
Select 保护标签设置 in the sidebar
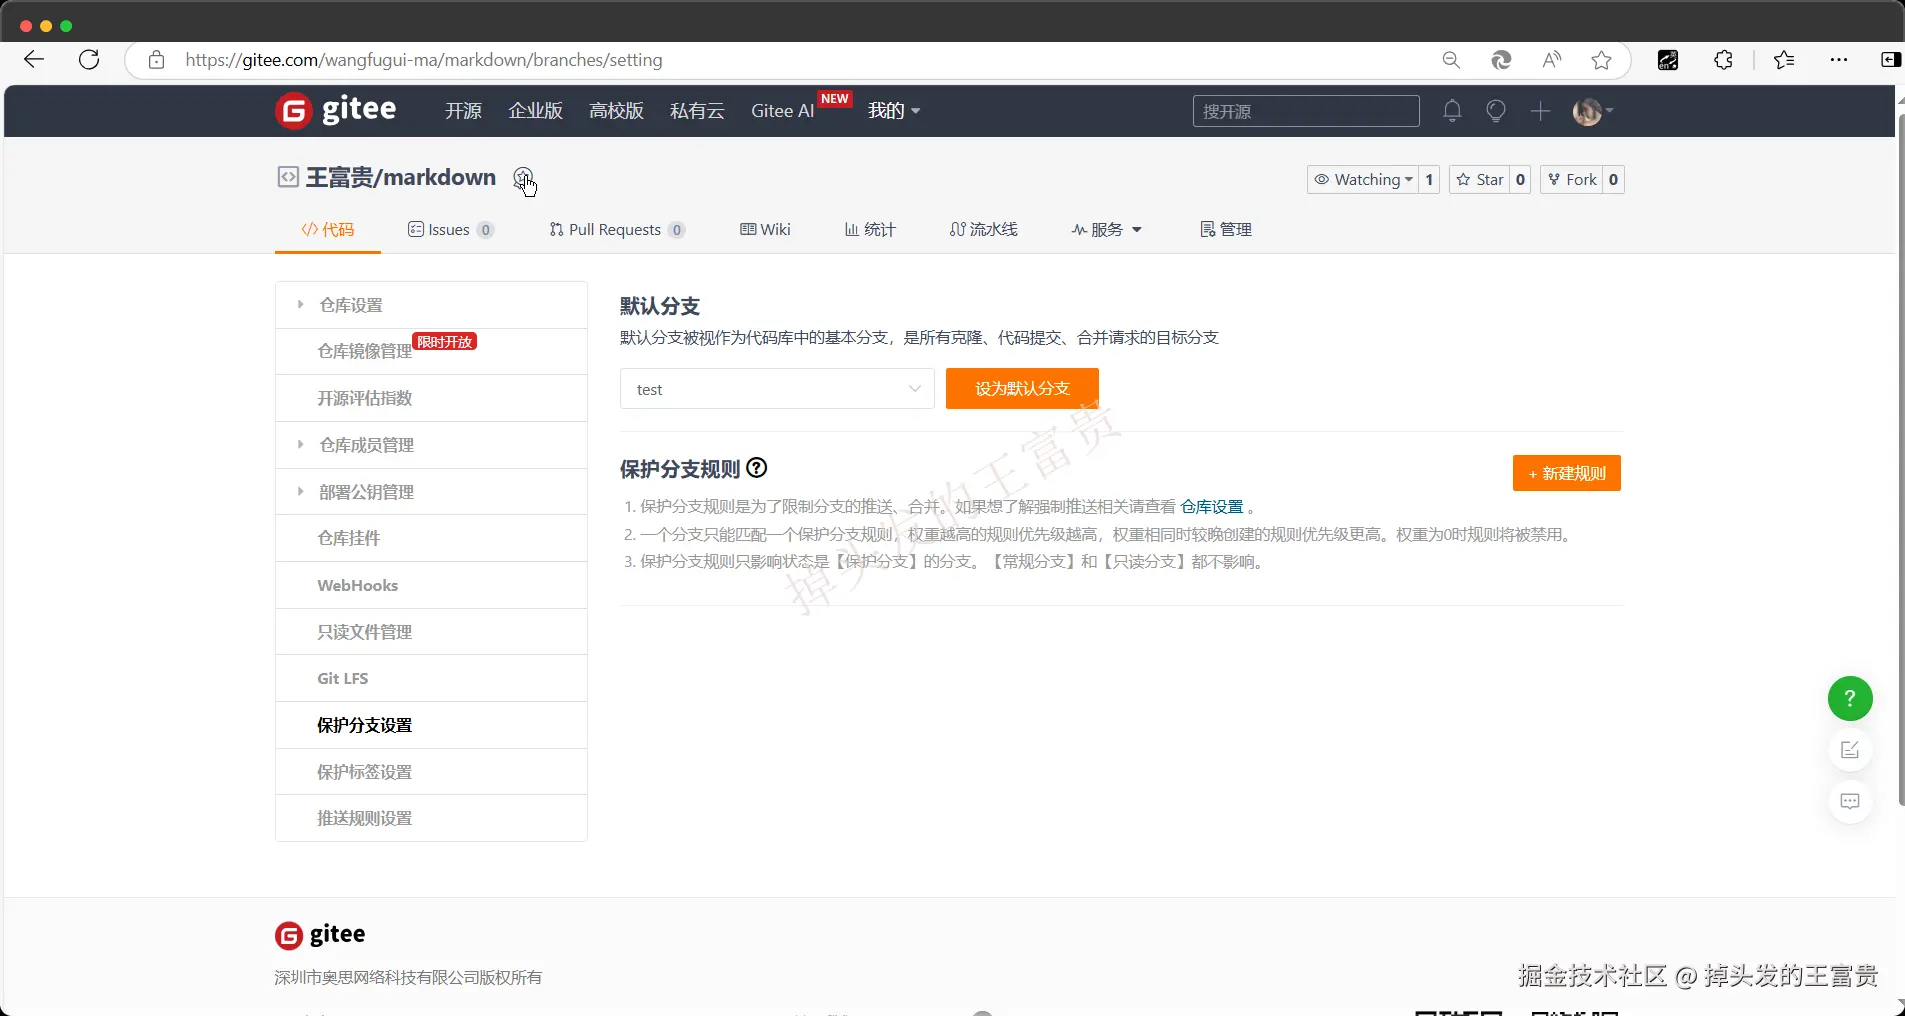[431, 772]
